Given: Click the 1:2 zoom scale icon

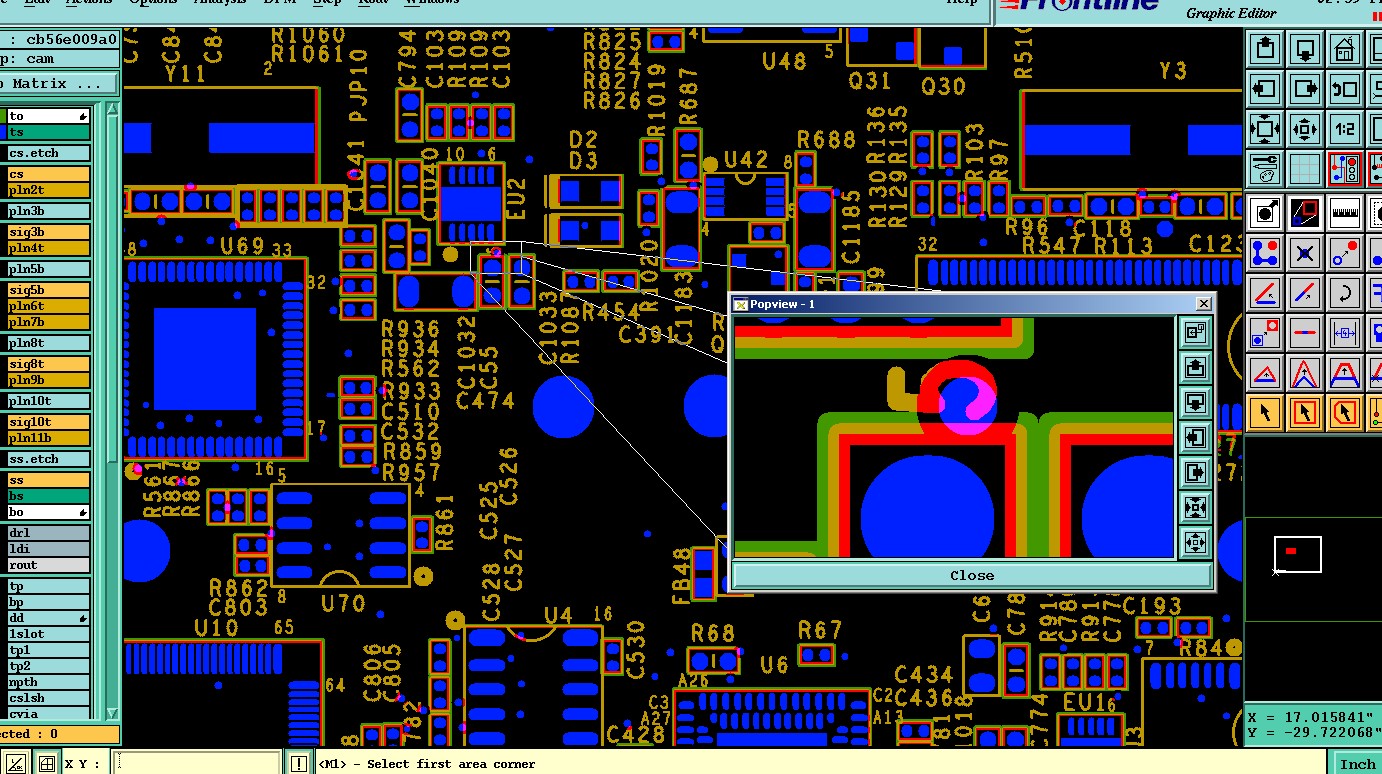Looking at the screenshot, I should [1345, 128].
